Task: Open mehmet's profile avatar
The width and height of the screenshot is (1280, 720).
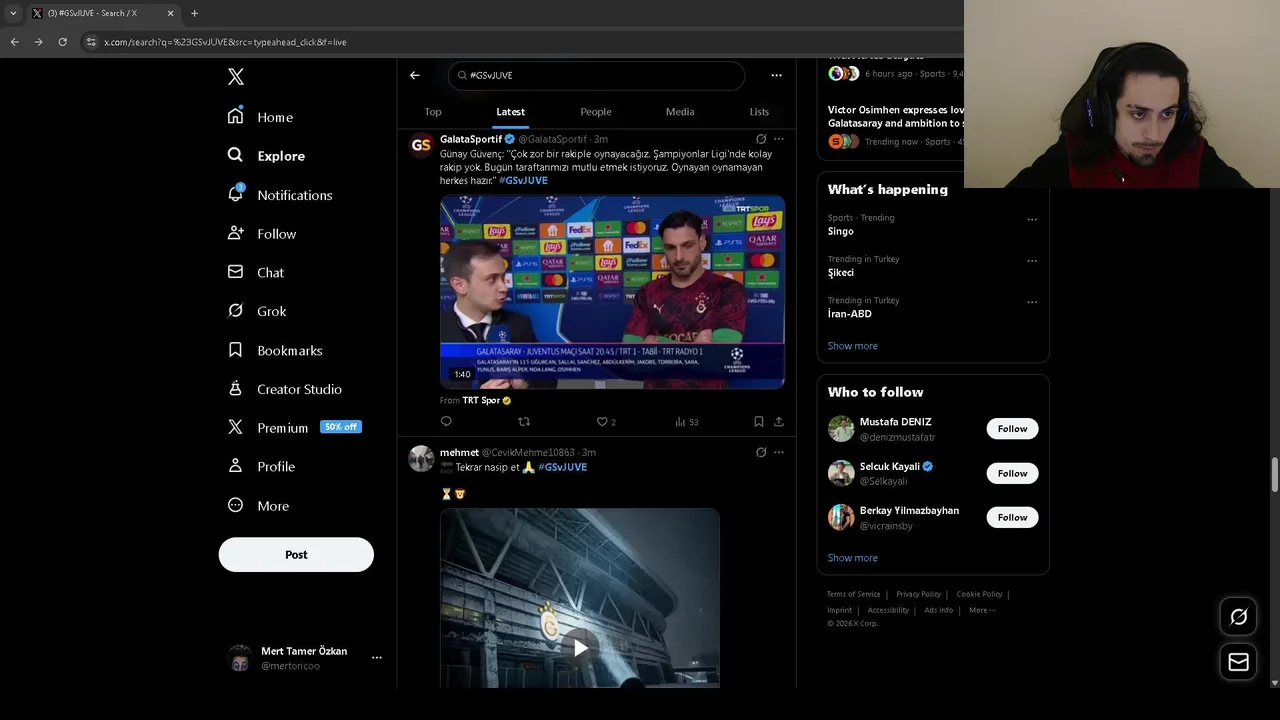Action: 421,458
